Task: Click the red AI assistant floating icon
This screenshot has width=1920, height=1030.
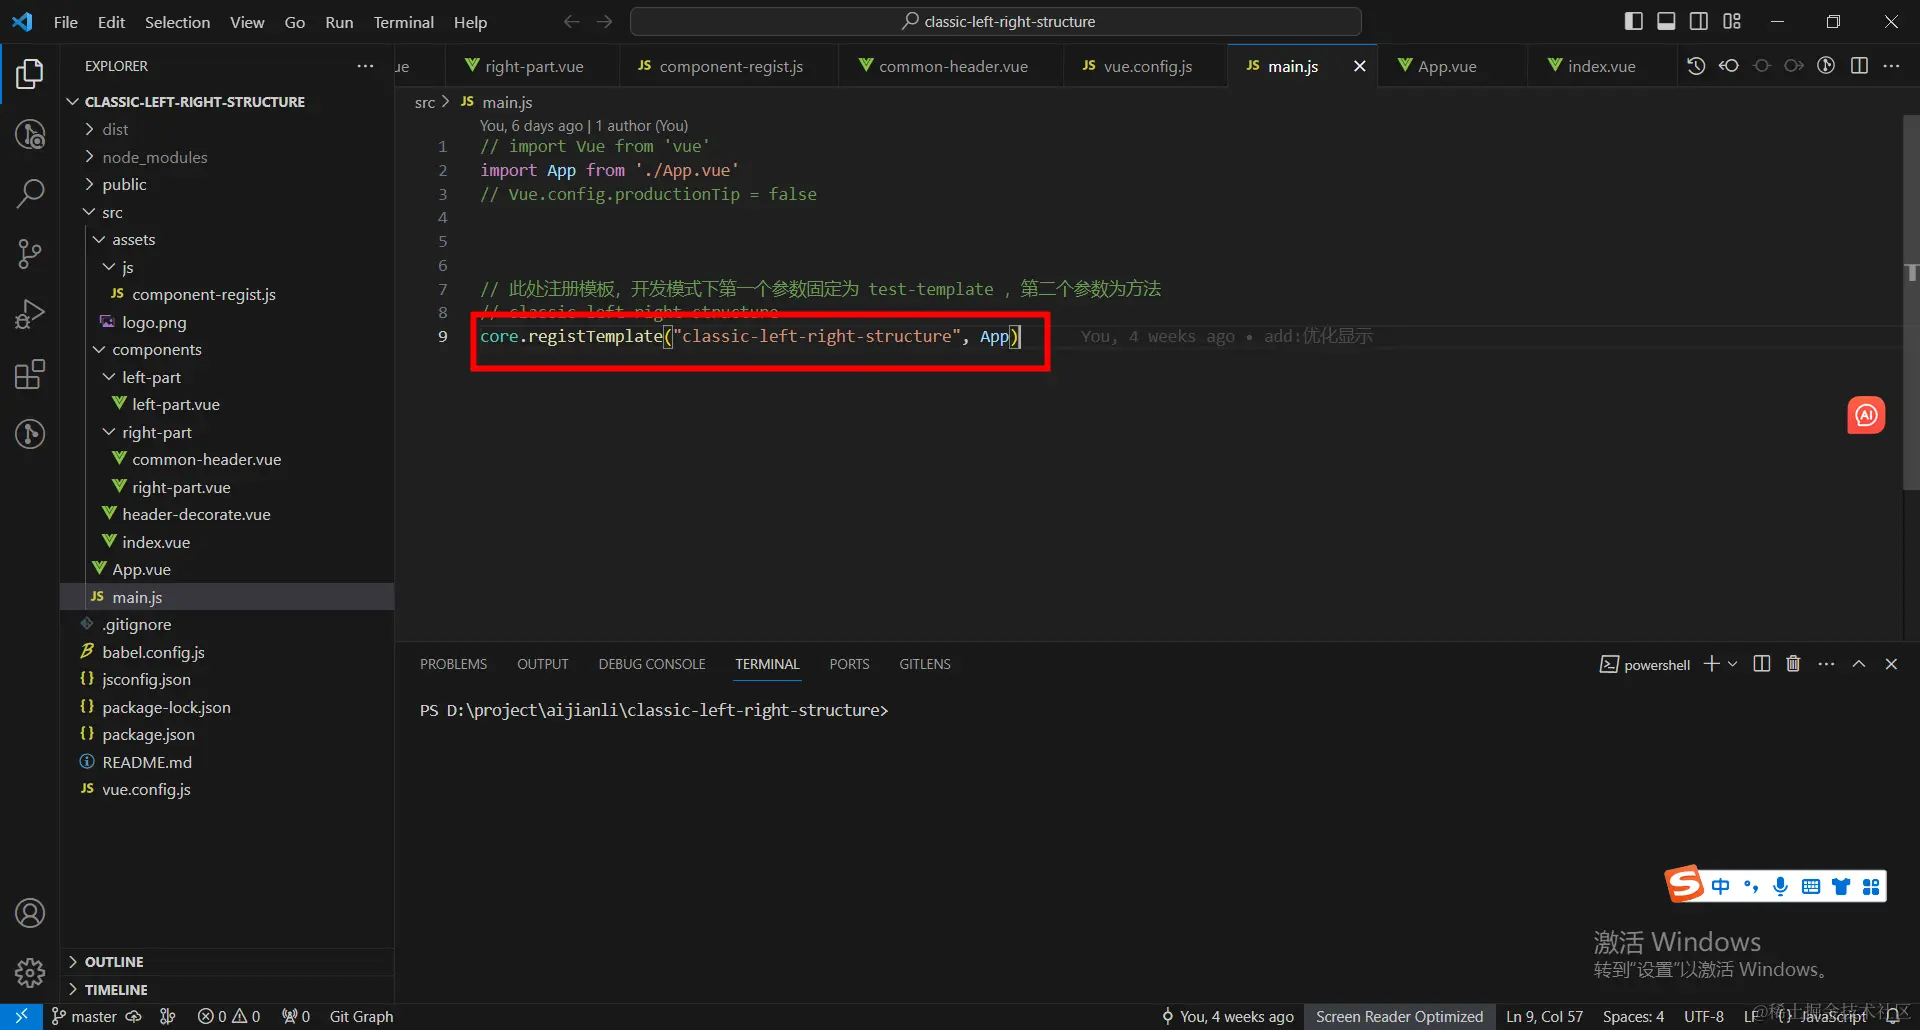Action: 1866,415
